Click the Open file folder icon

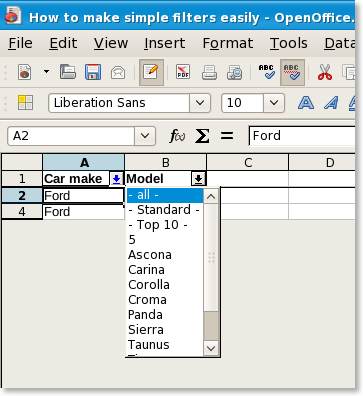pos(68,72)
